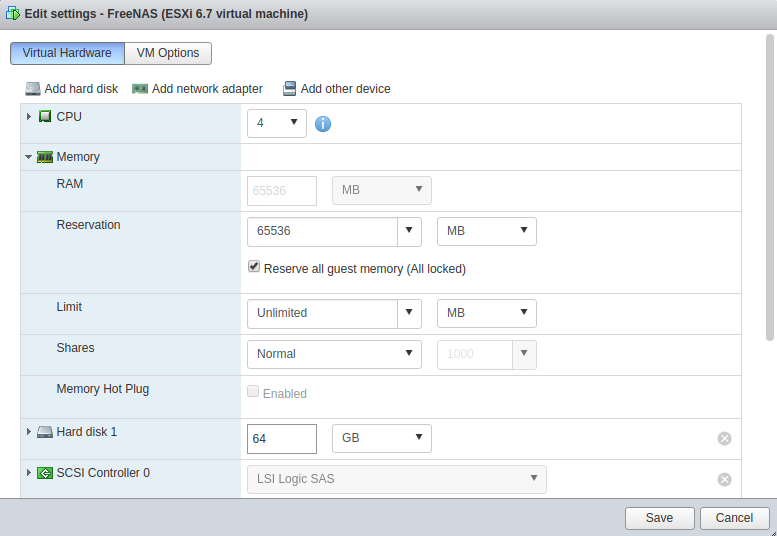Click Add other device
Image resolution: width=777 pixels, height=536 pixels.
click(x=336, y=89)
